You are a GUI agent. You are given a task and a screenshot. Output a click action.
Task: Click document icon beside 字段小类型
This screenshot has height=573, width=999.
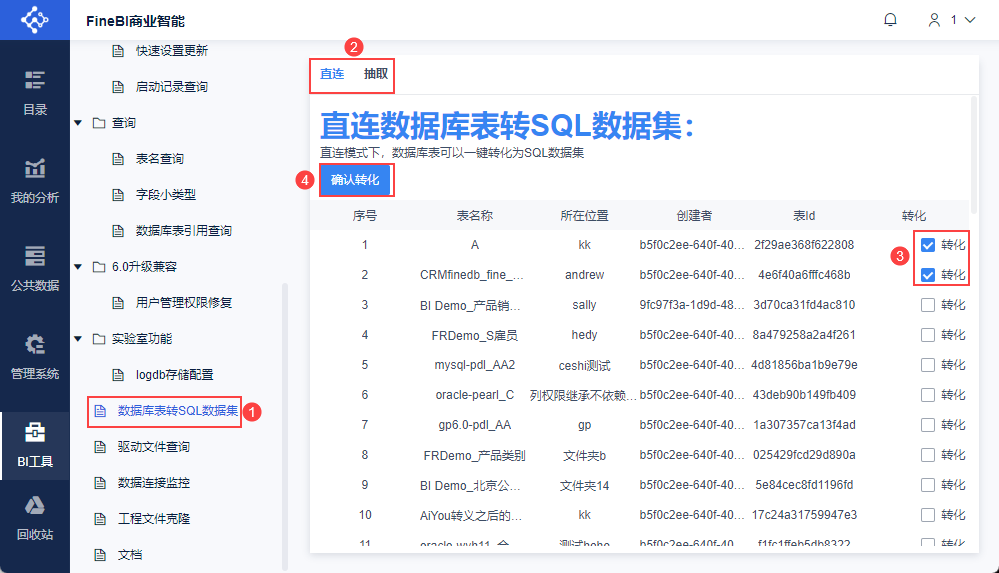point(118,194)
